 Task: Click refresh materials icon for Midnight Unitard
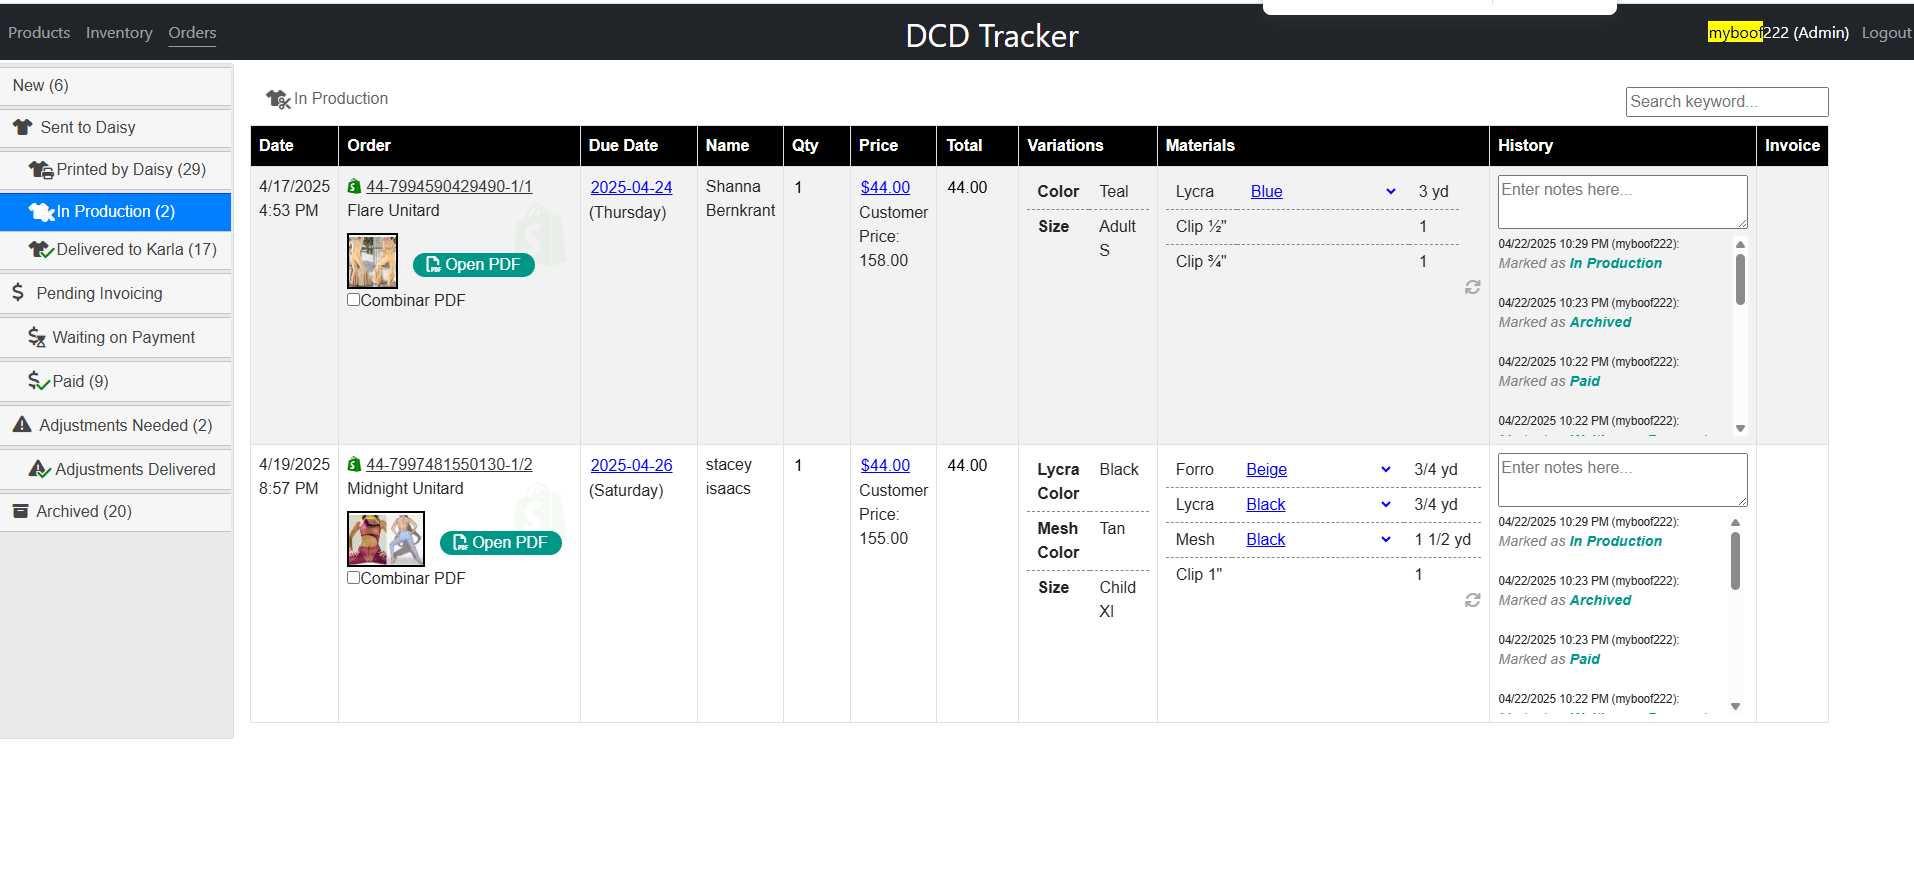pyautogui.click(x=1472, y=600)
